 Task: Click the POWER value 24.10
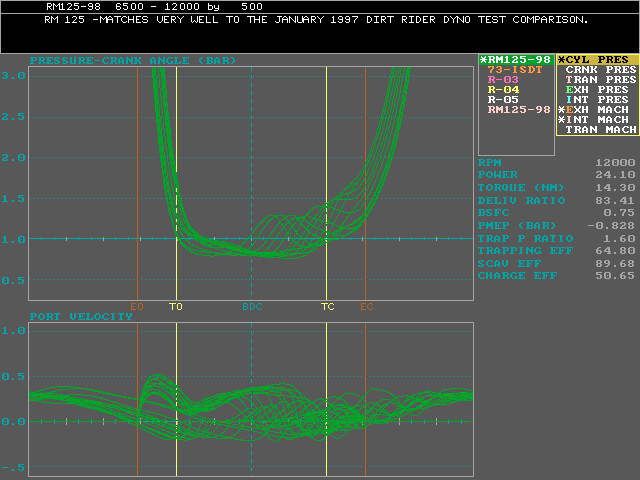615,175
